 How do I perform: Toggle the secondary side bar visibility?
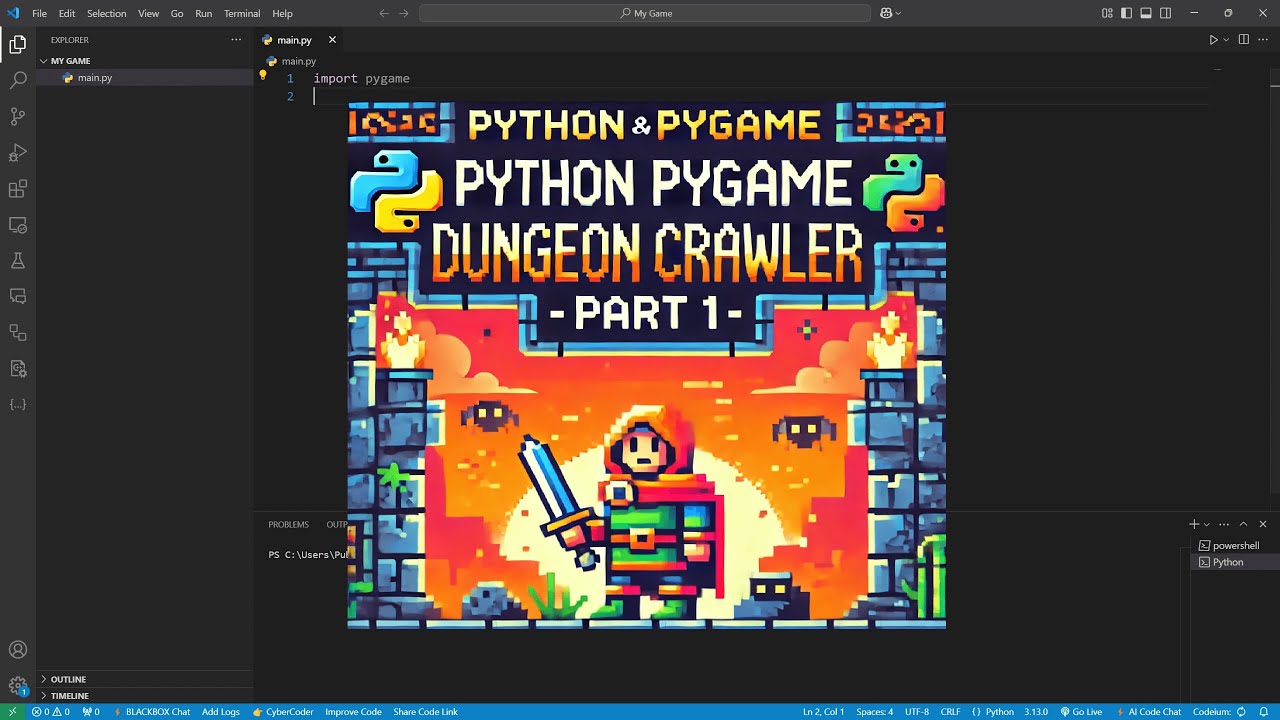click(1166, 13)
